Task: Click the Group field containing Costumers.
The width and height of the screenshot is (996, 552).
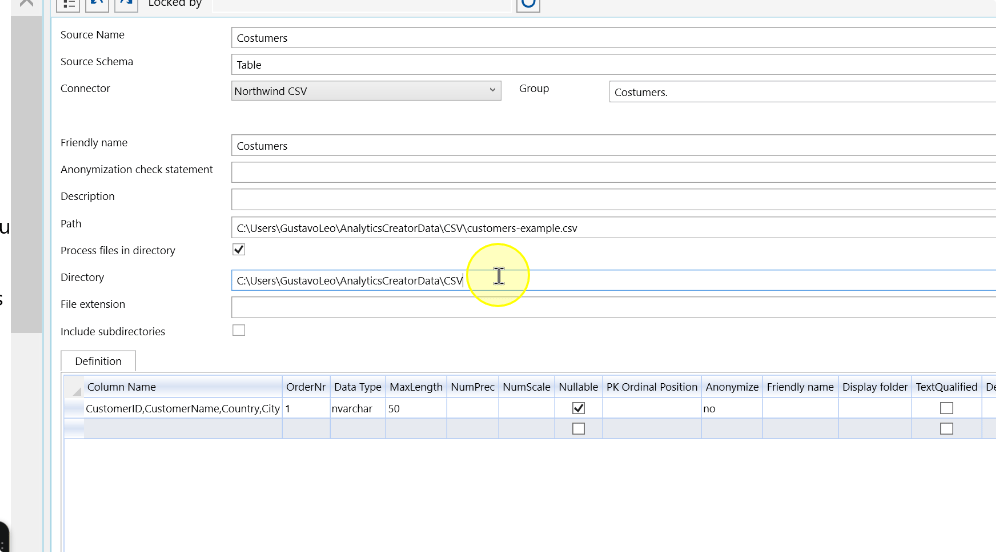Action: click(x=802, y=92)
